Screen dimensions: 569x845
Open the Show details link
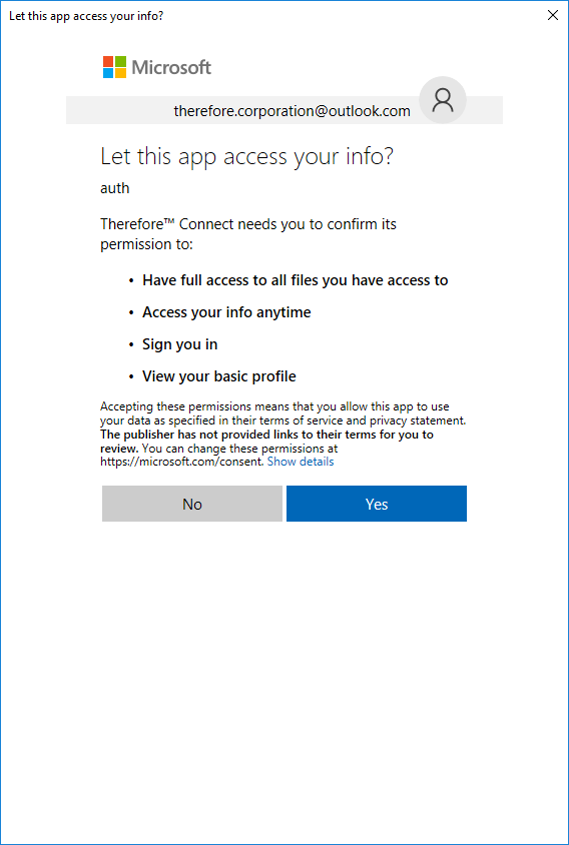301,462
